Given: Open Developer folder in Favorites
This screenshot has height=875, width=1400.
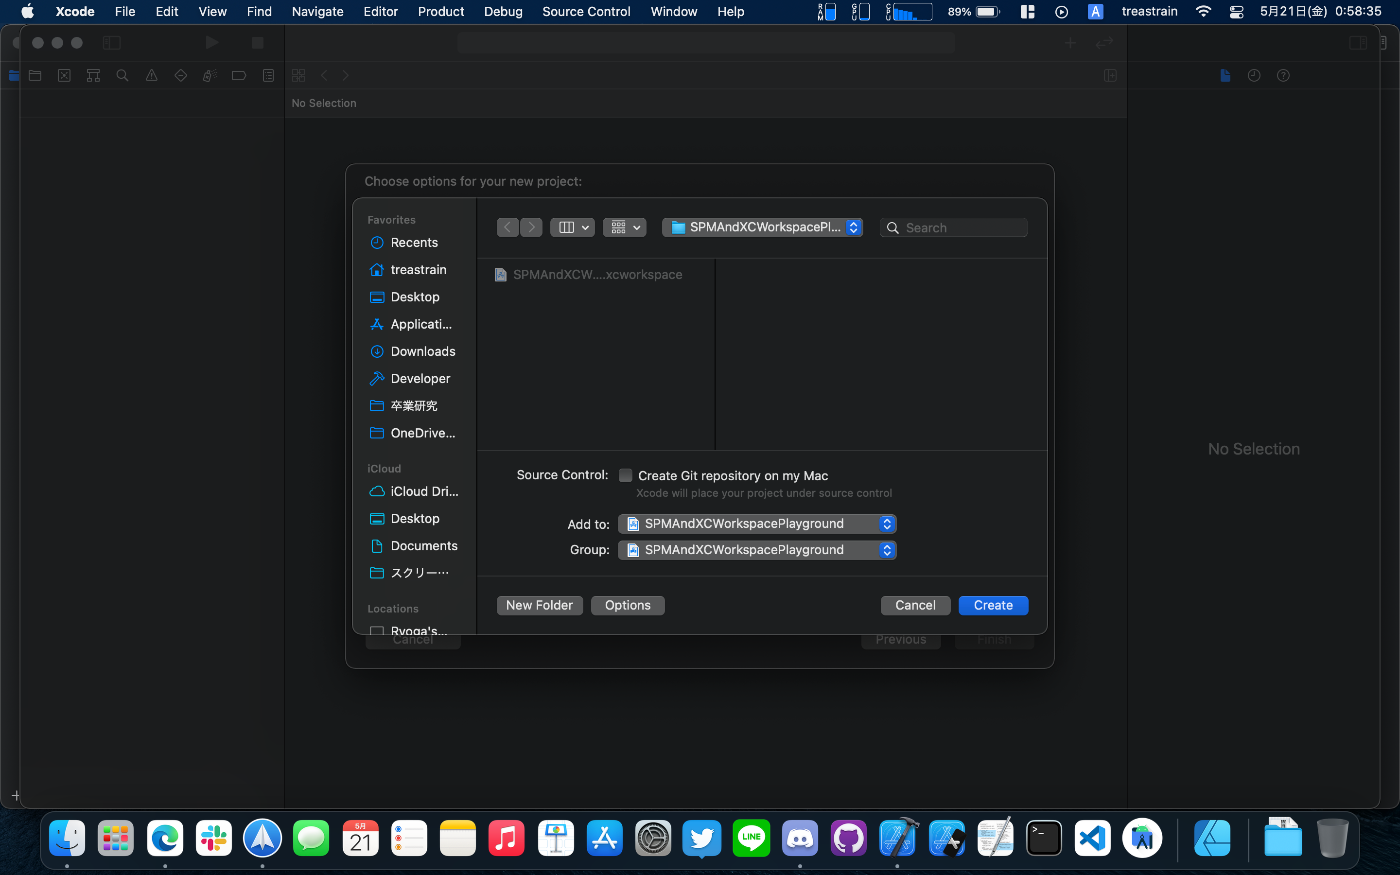Looking at the screenshot, I should [420, 379].
